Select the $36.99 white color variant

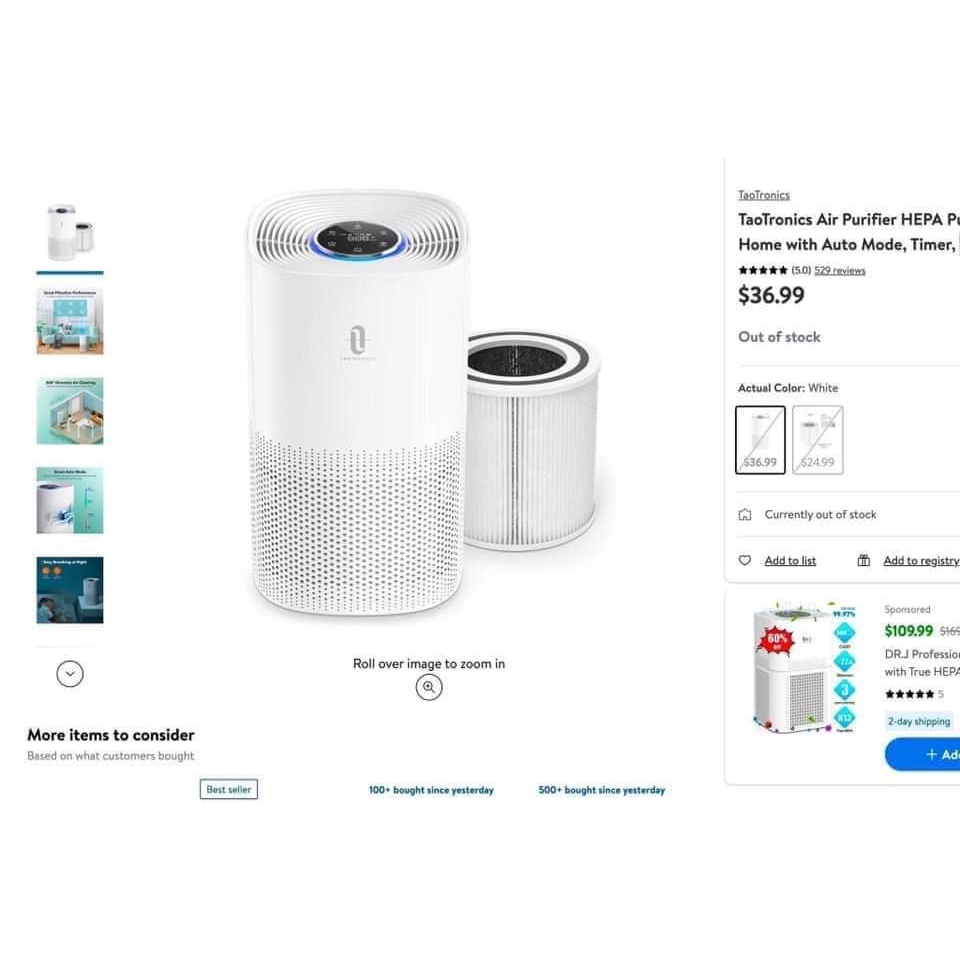point(760,440)
